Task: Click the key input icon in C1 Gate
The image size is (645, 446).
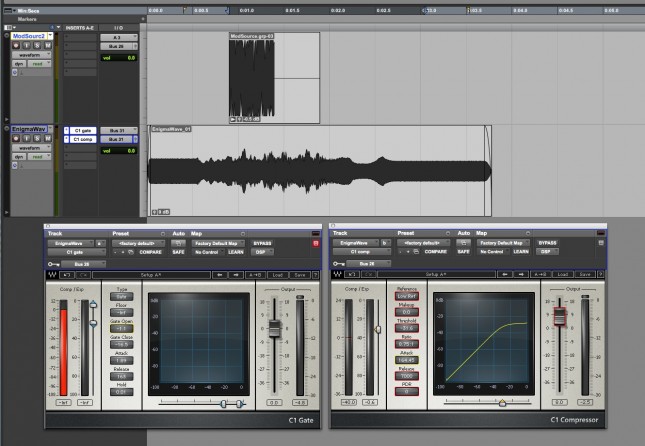Action: point(52,264)
